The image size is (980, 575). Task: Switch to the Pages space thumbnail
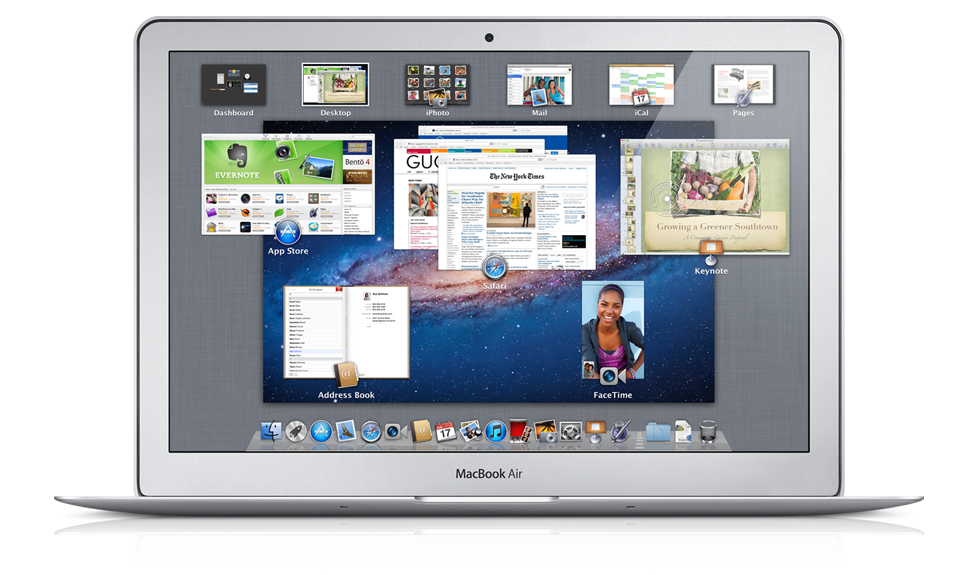[743, 84]
